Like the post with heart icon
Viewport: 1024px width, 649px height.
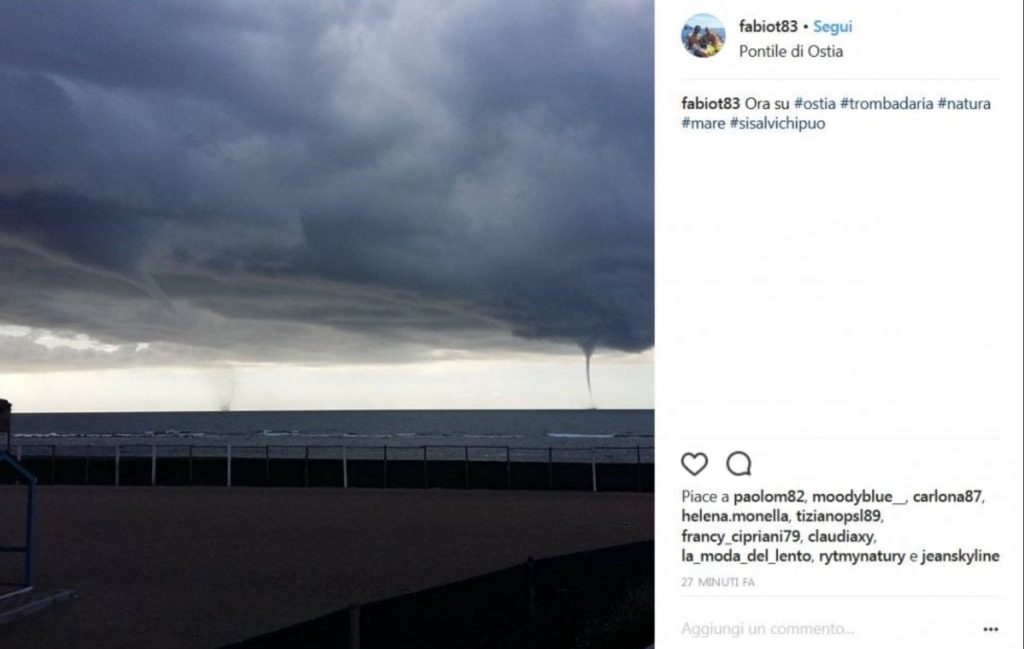click(x=694, y=464)
